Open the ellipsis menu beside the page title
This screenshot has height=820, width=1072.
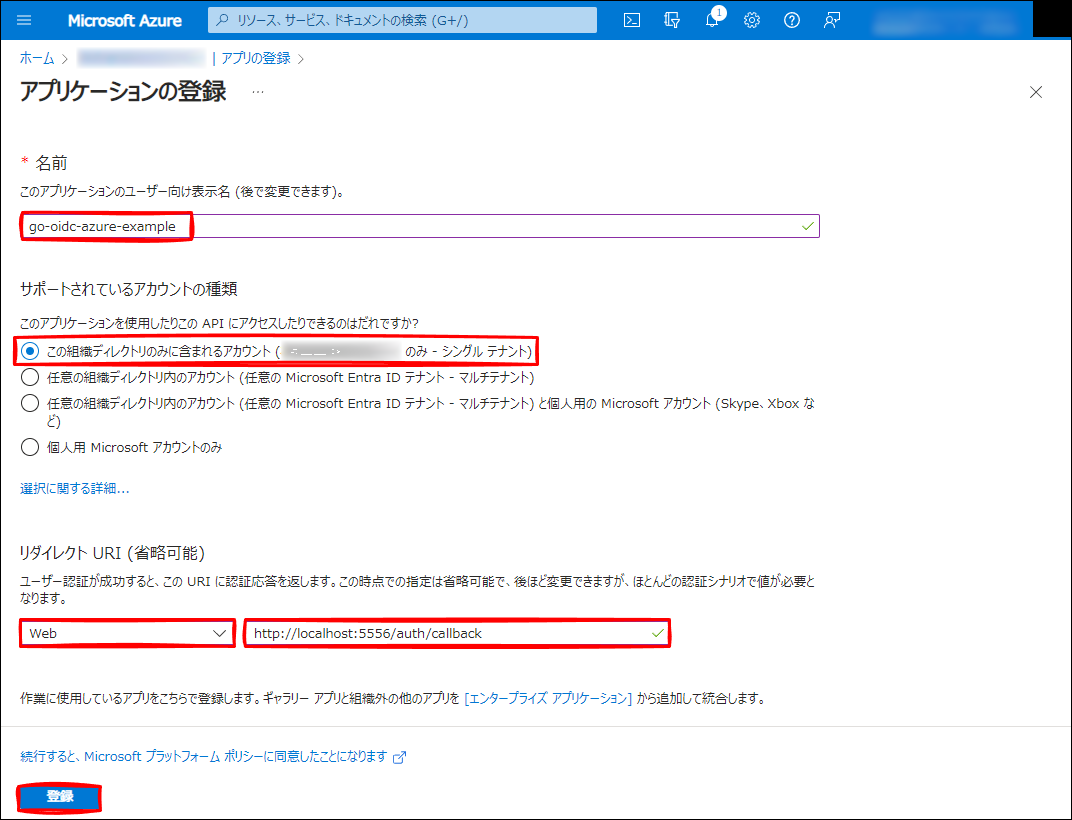coord(258,93)
